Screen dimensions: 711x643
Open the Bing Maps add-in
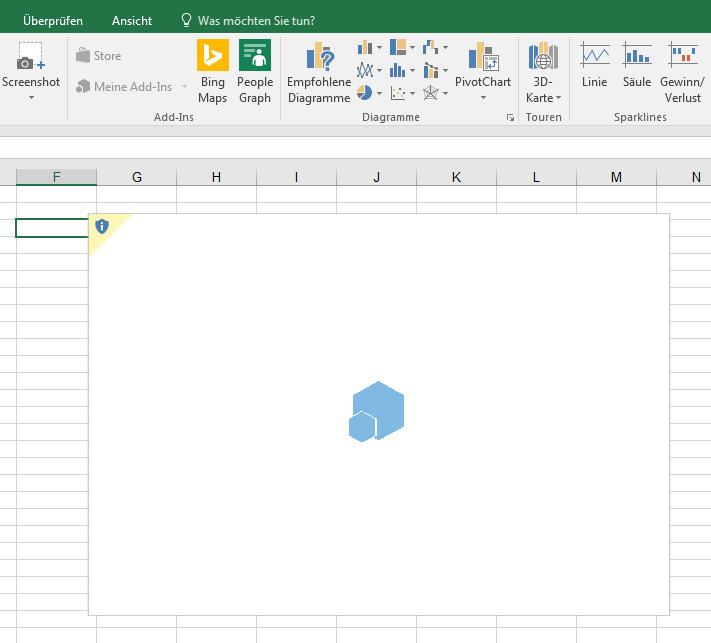(212, 71)
